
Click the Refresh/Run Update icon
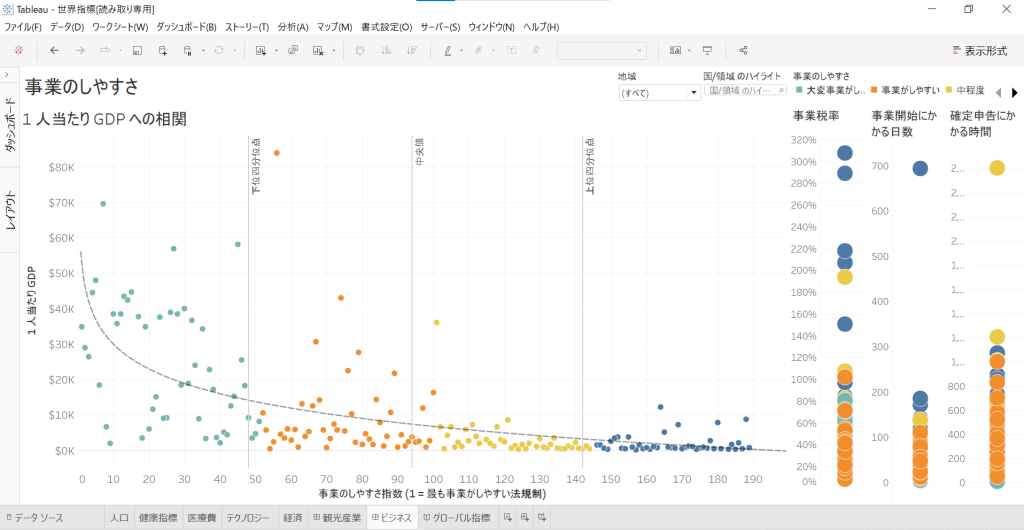point(219,50)
